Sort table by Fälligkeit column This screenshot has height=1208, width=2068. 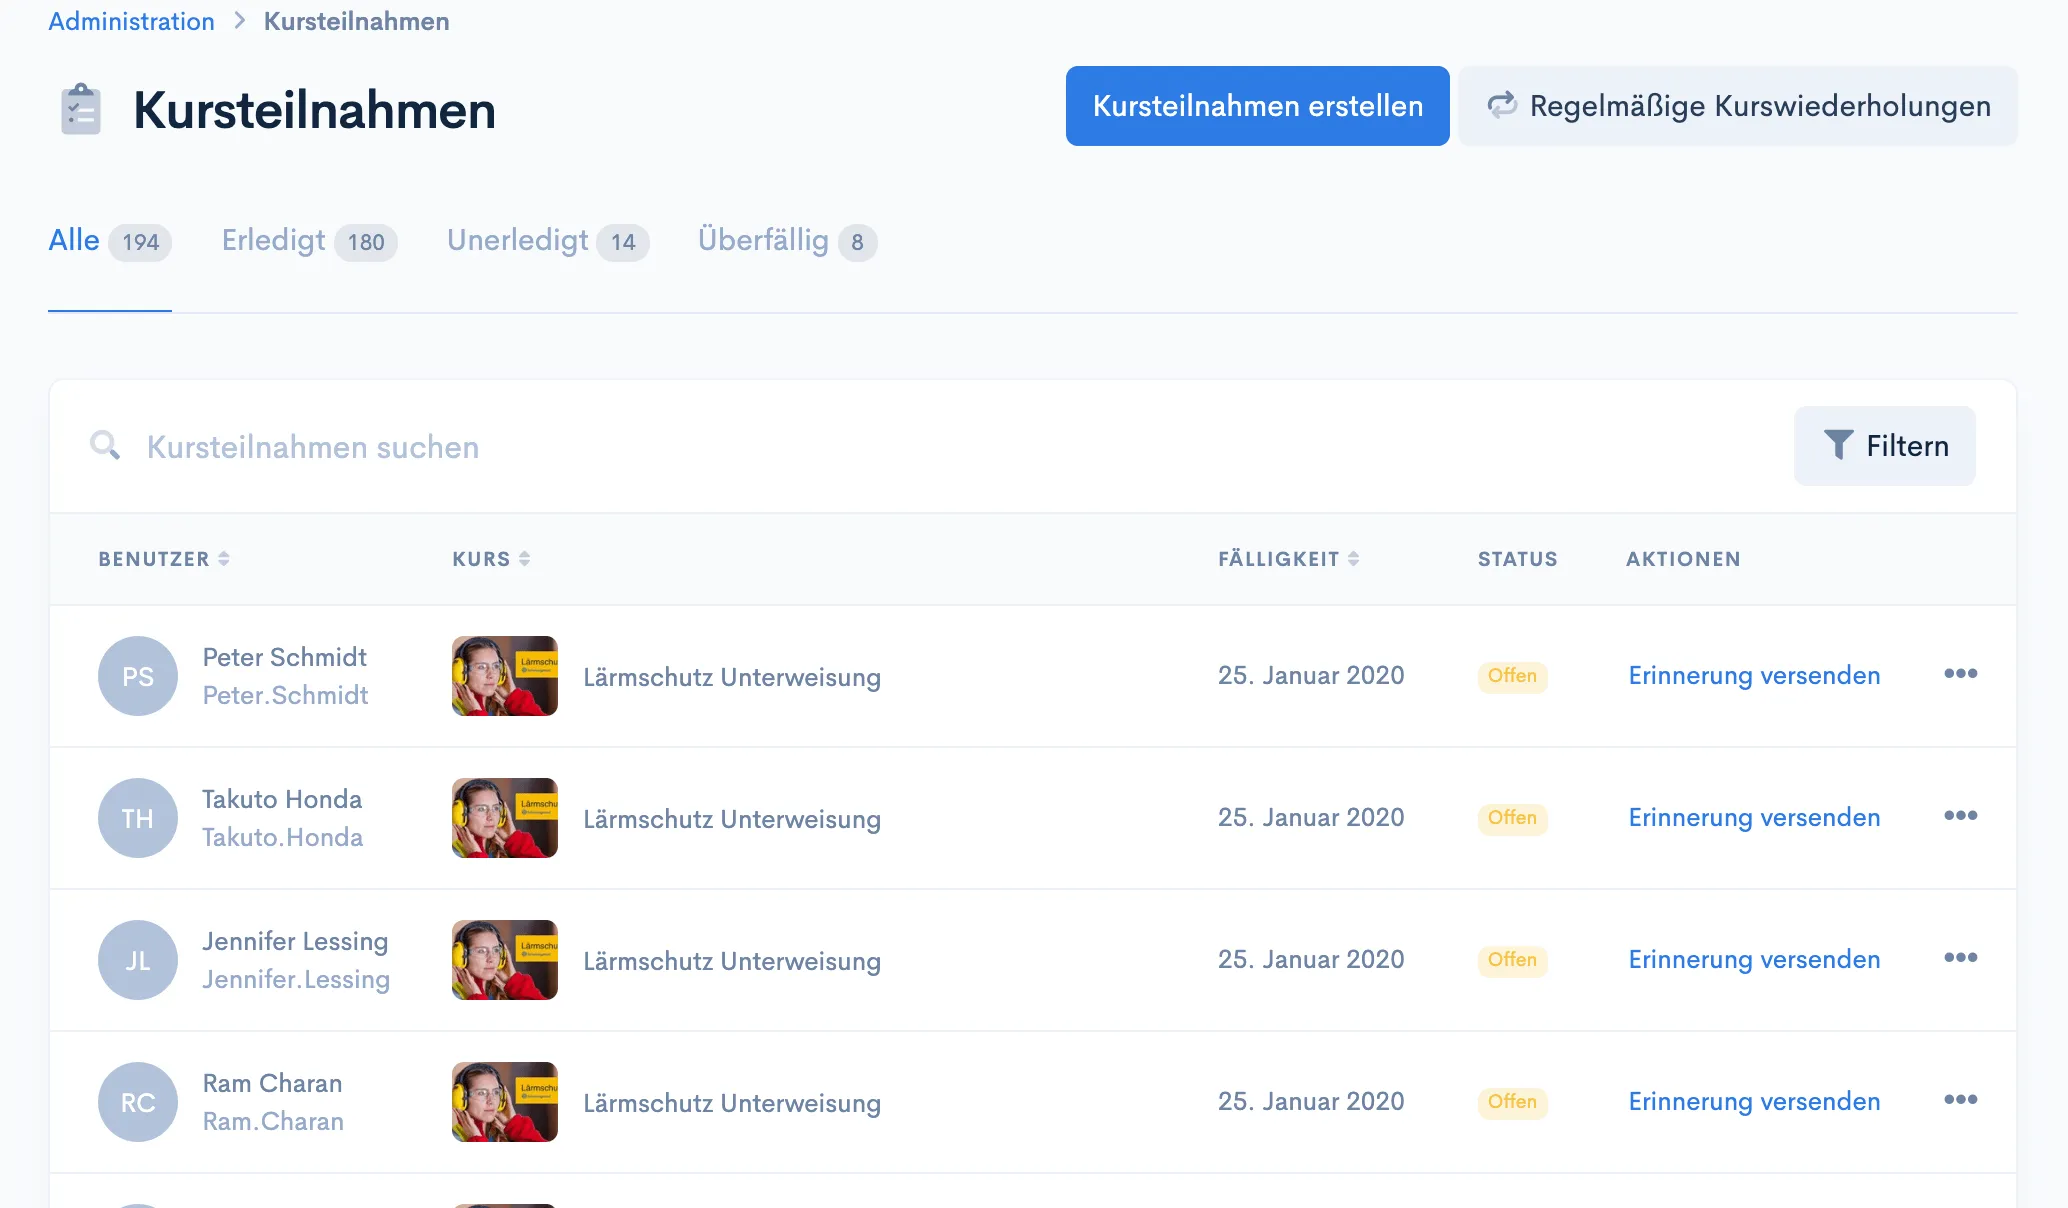[1288, 559]
